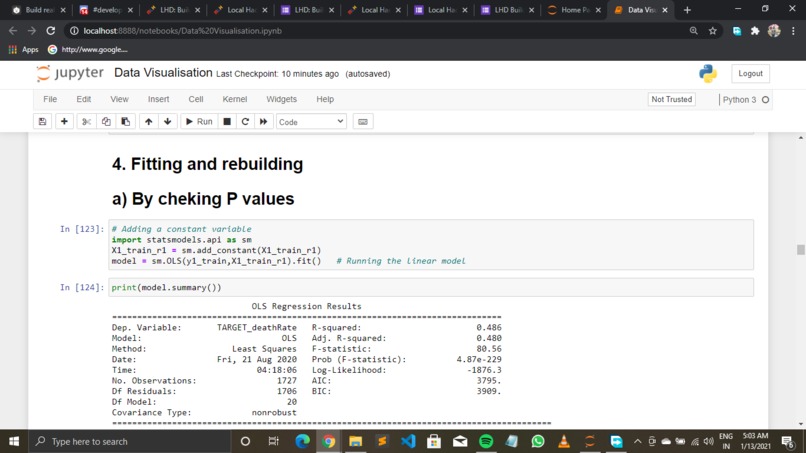Viewport: 806px width, 453px height.
Task: Open the Apps bookmarks shortcut
Action: coord(24,49)
